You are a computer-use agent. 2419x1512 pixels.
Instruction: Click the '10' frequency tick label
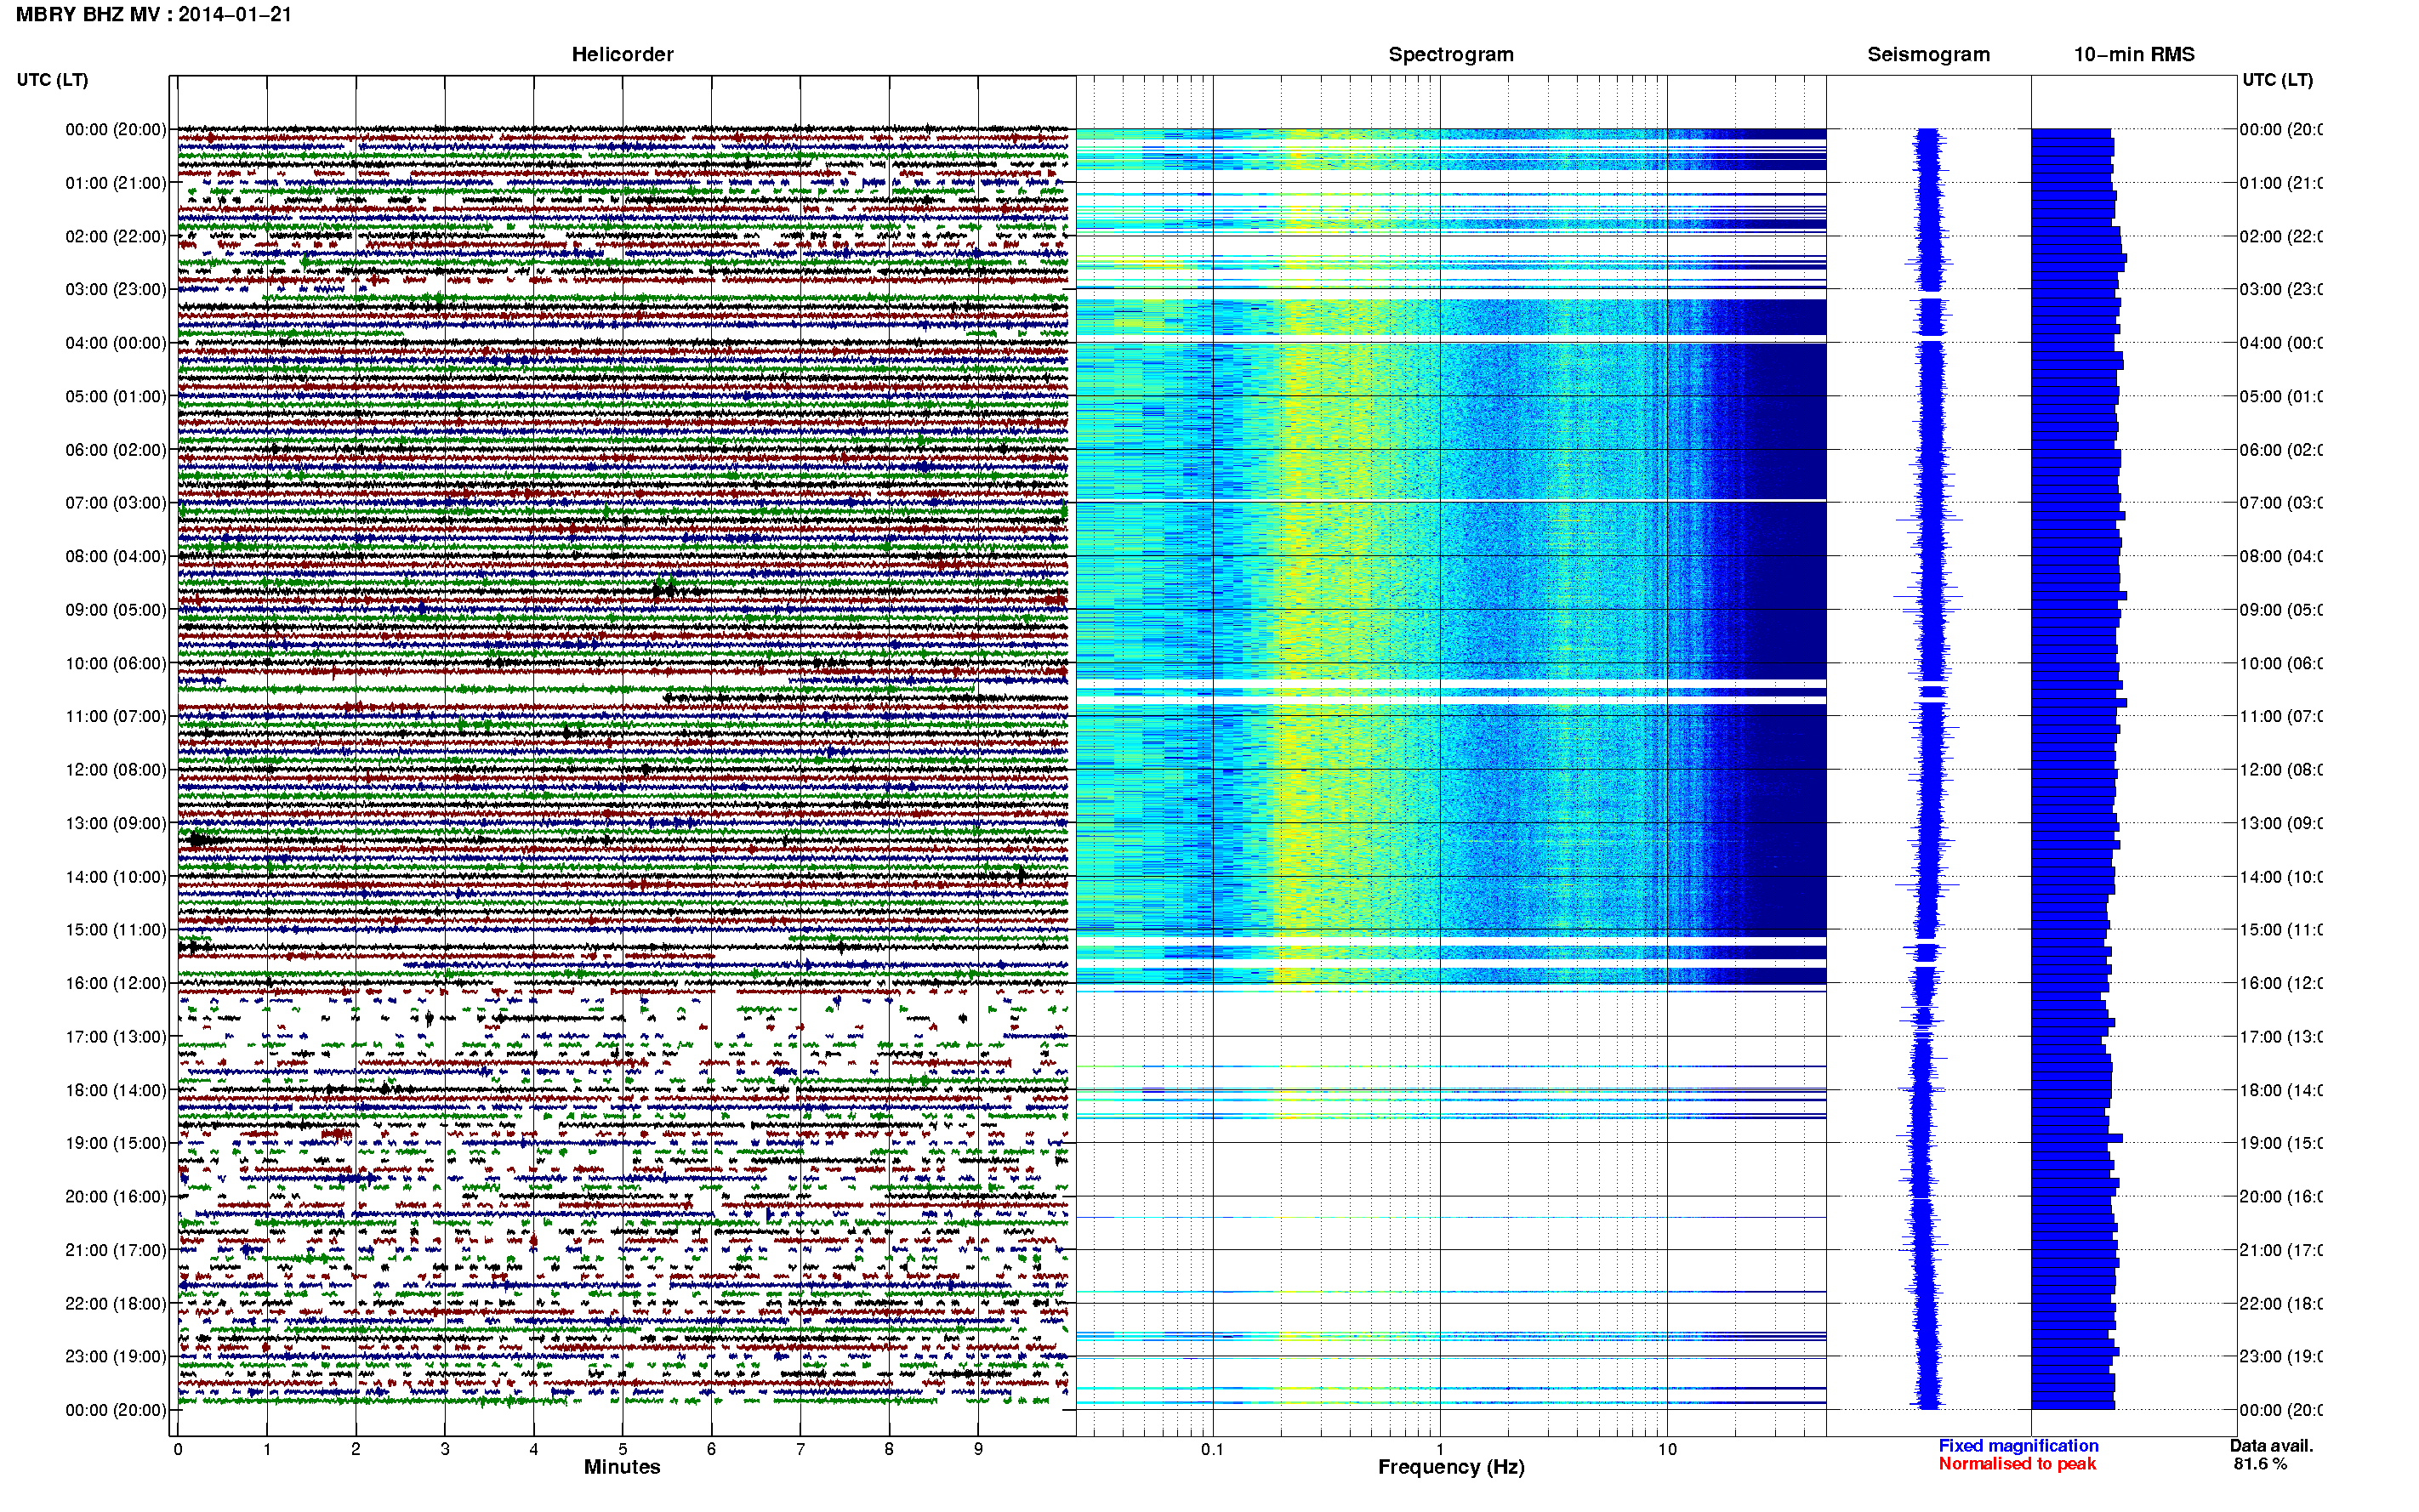[1667, 1449]
